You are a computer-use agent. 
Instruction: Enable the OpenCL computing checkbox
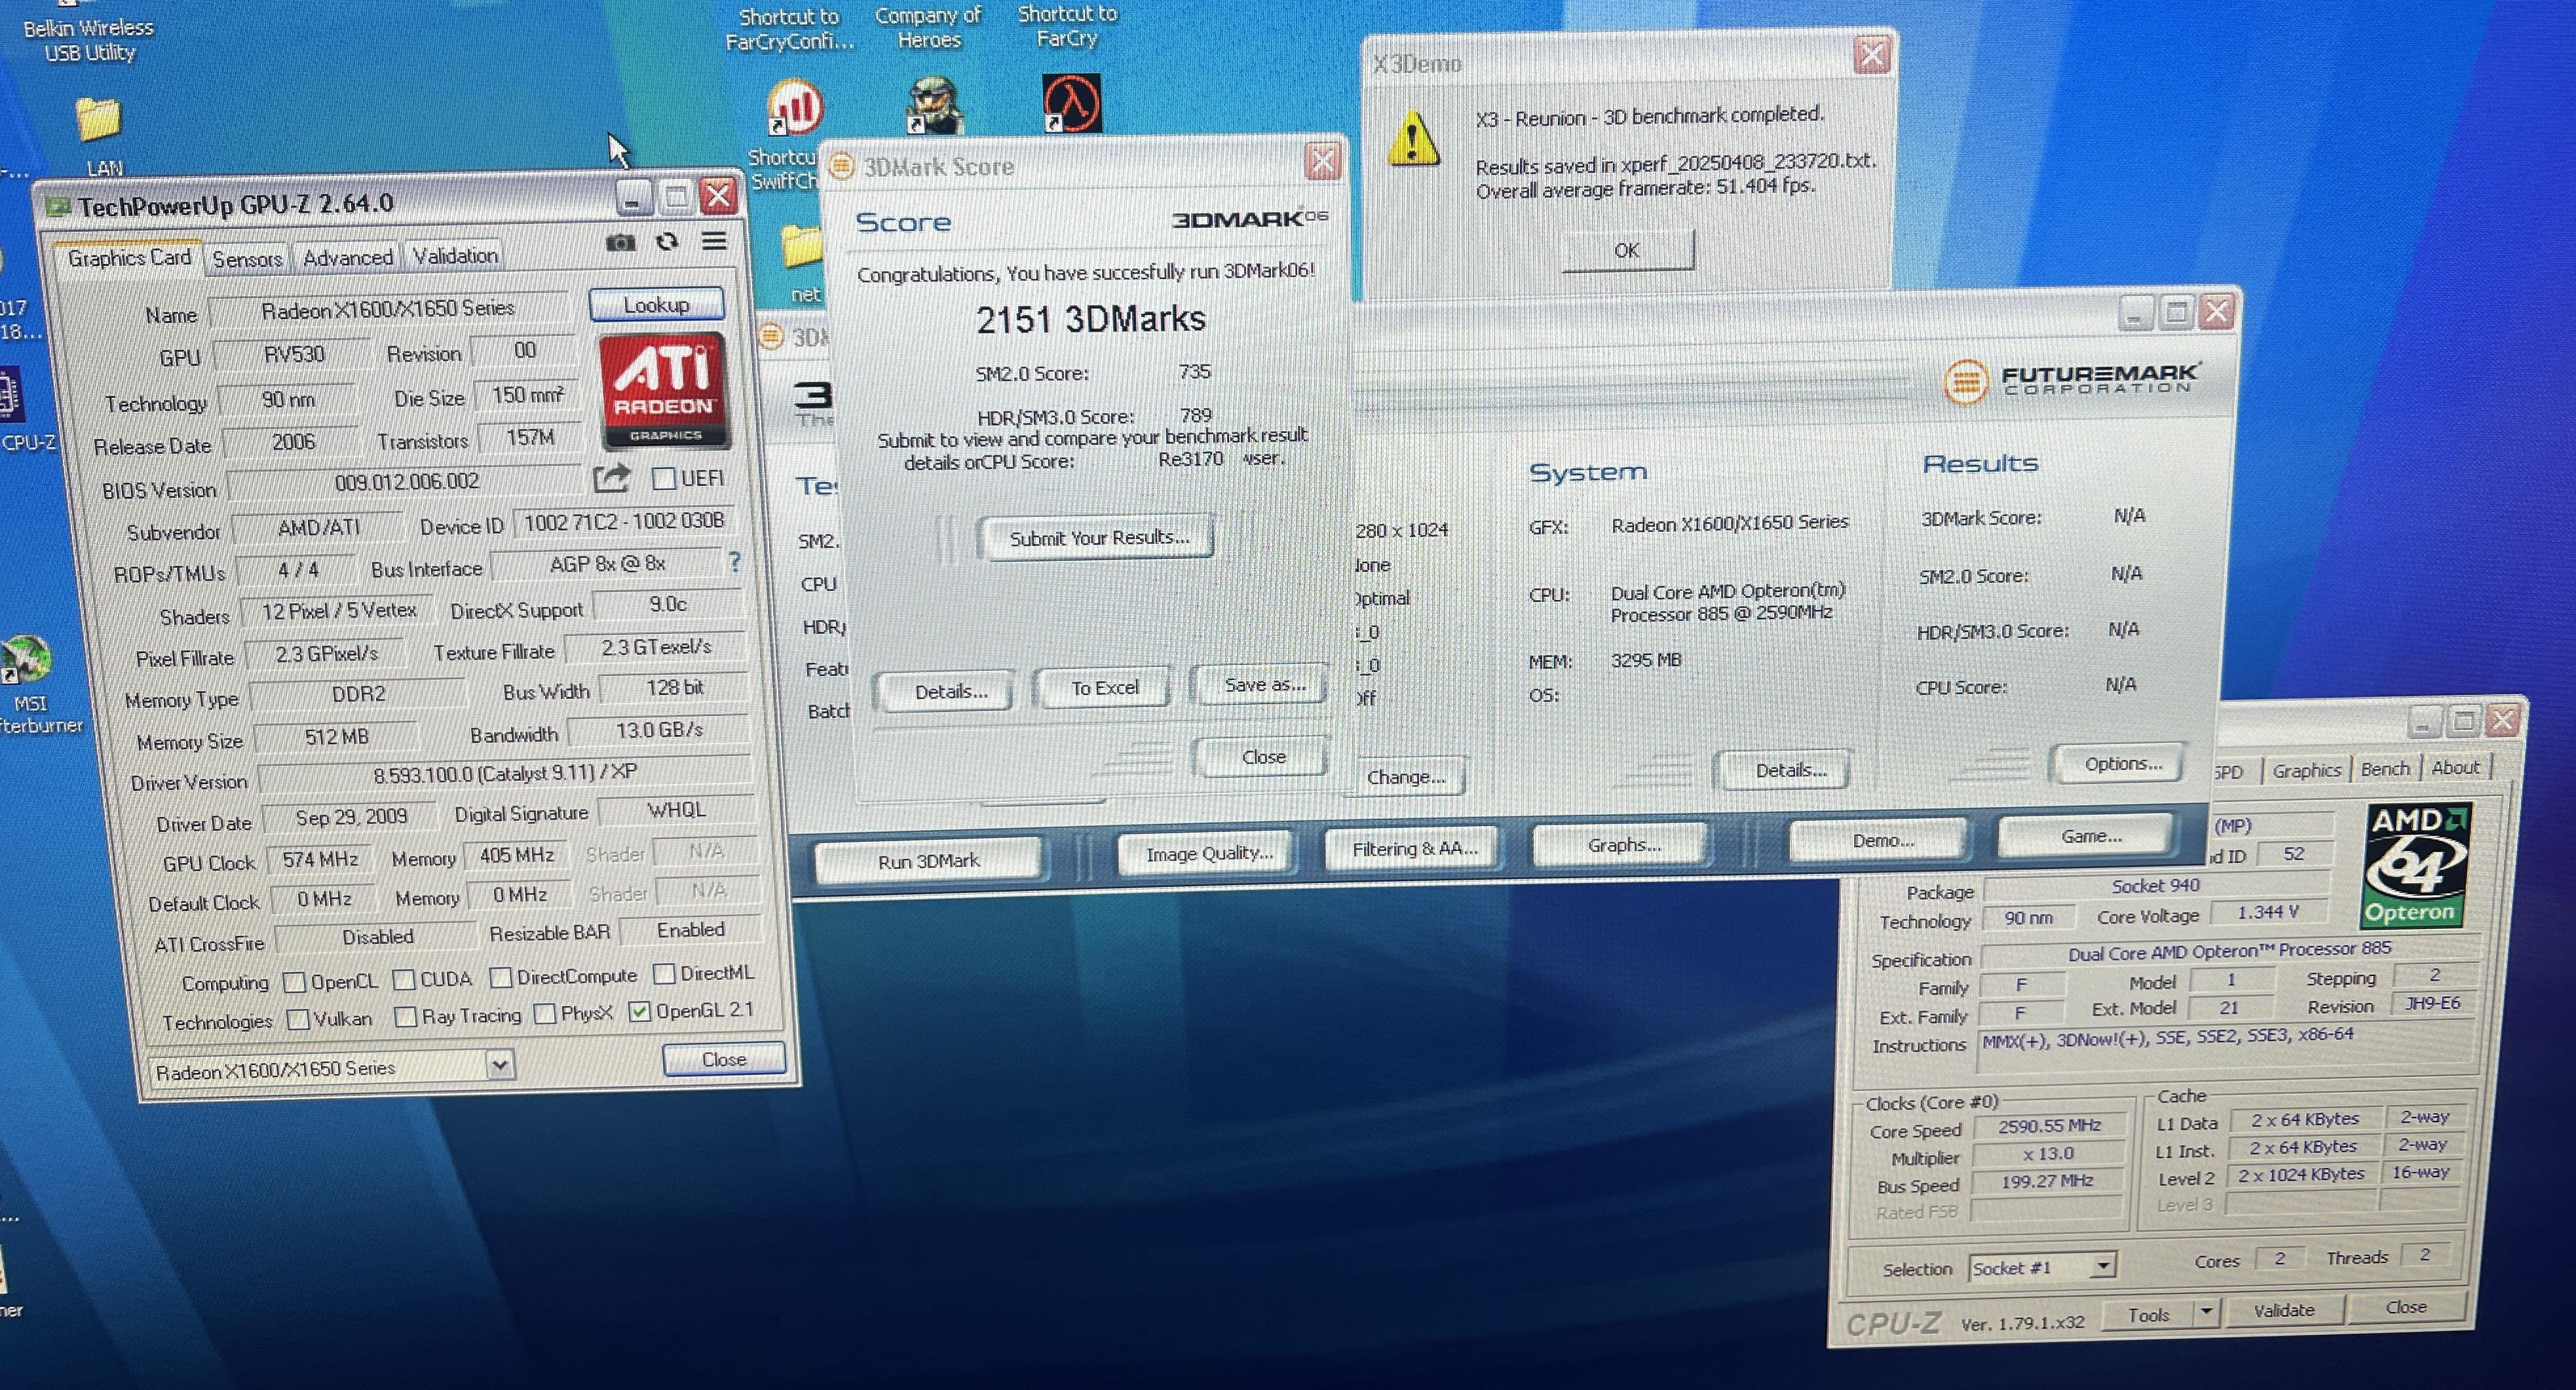click(x=294, y=983)
